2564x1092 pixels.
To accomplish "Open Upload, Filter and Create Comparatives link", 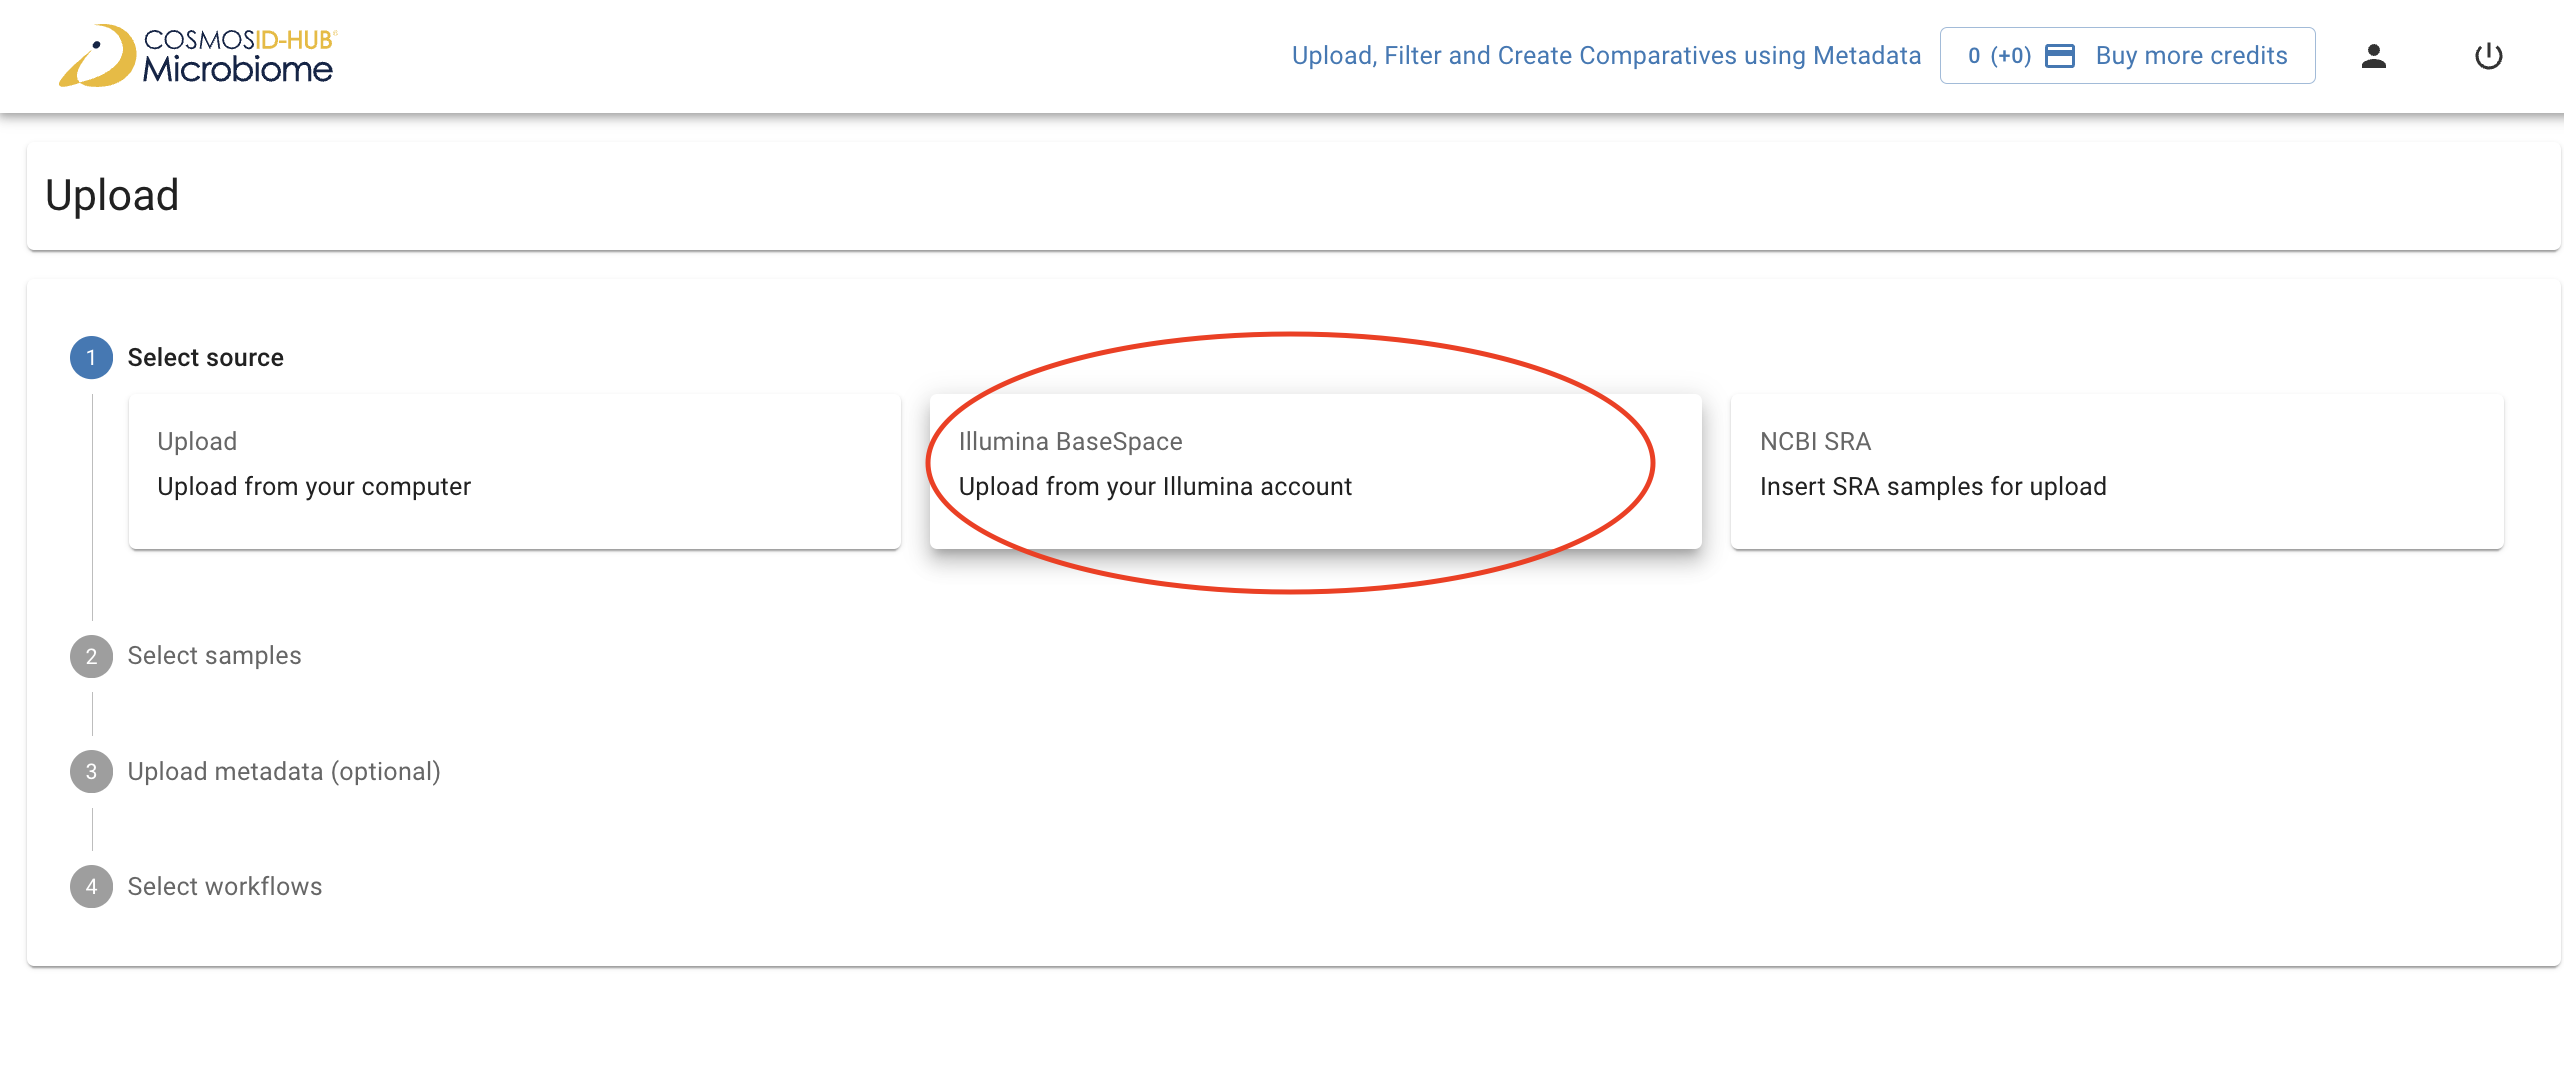I will [x=1606, y=56].
